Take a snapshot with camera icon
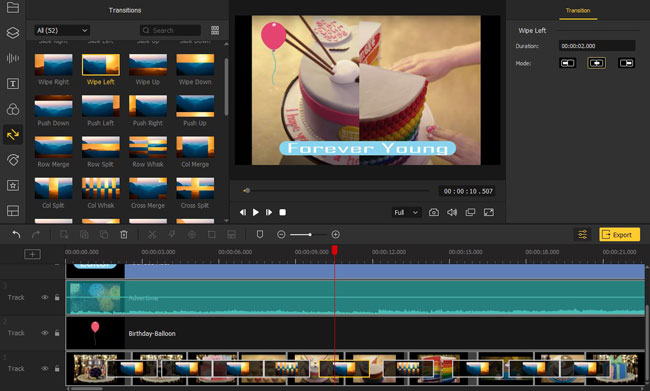The height and width of the screenshot is (391, 650). 434,212
